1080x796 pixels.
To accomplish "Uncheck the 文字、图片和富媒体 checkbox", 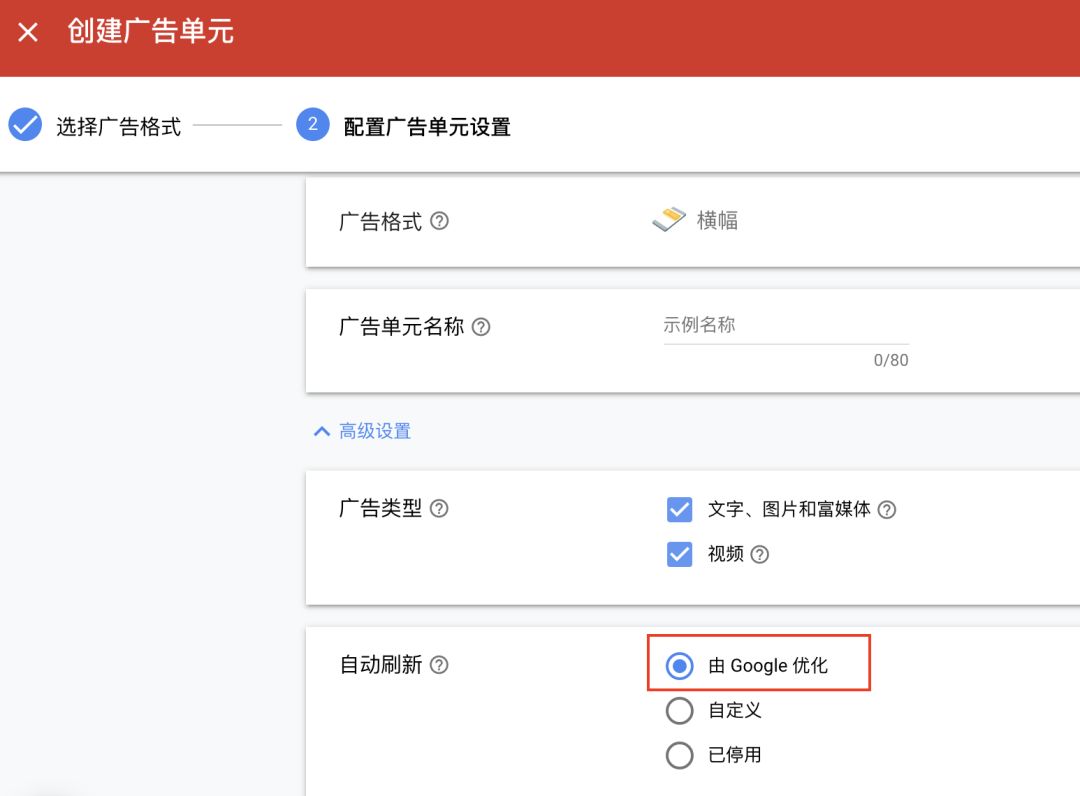I will point(679,510).
